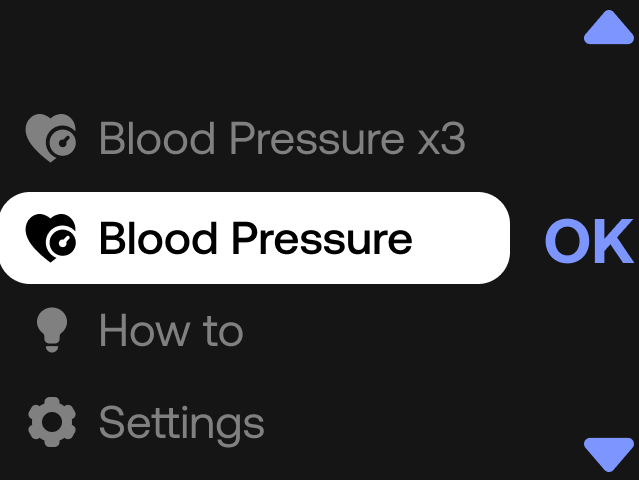Select the highlighted Blood Pressure text
The width and height of the screenshot is (639, 480).
(256, 238)
